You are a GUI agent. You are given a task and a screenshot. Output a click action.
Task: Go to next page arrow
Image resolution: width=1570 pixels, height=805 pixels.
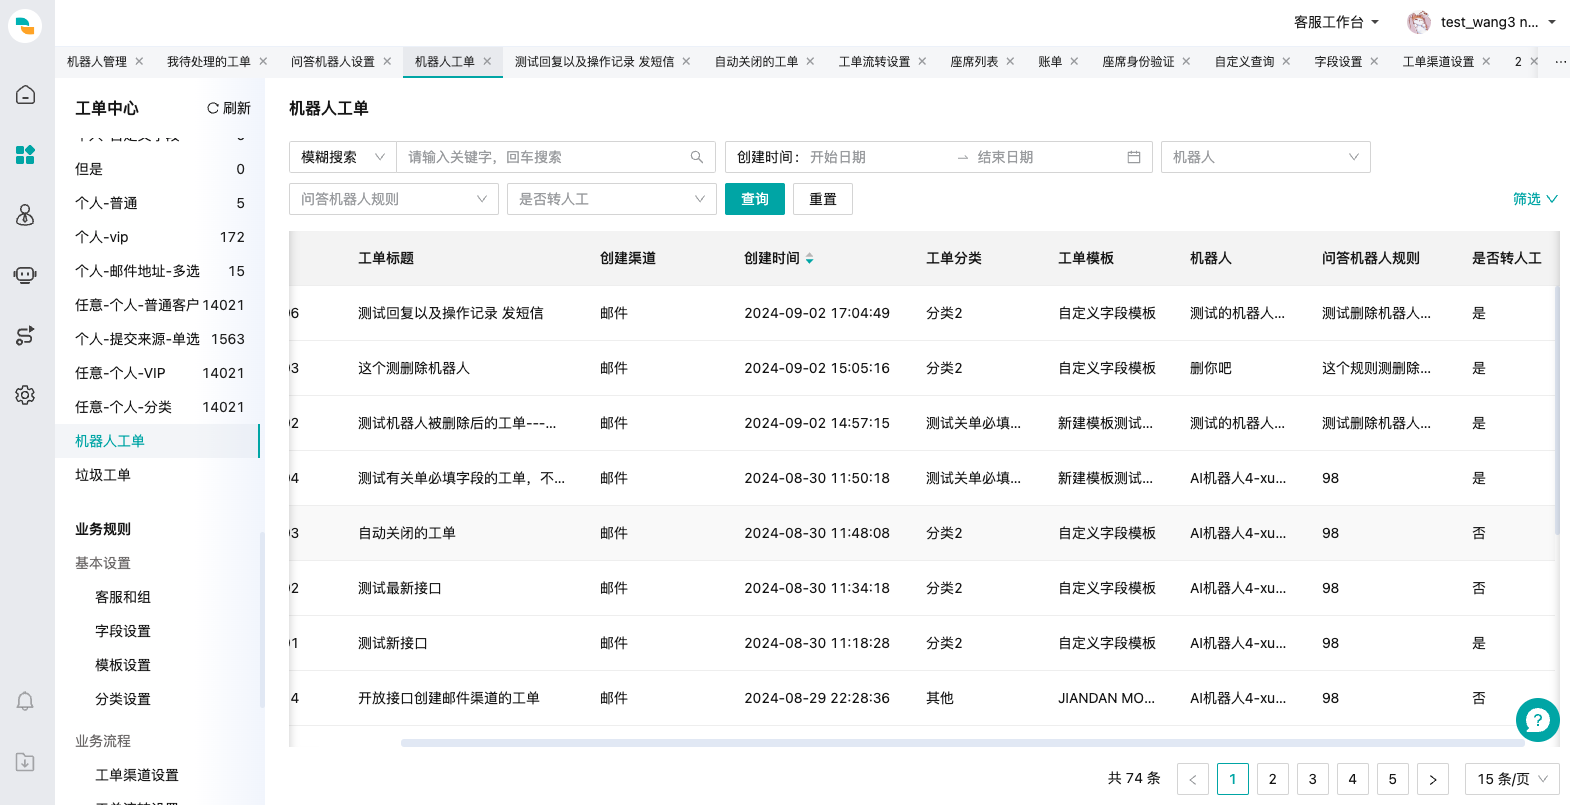(x=1433, y=779)
